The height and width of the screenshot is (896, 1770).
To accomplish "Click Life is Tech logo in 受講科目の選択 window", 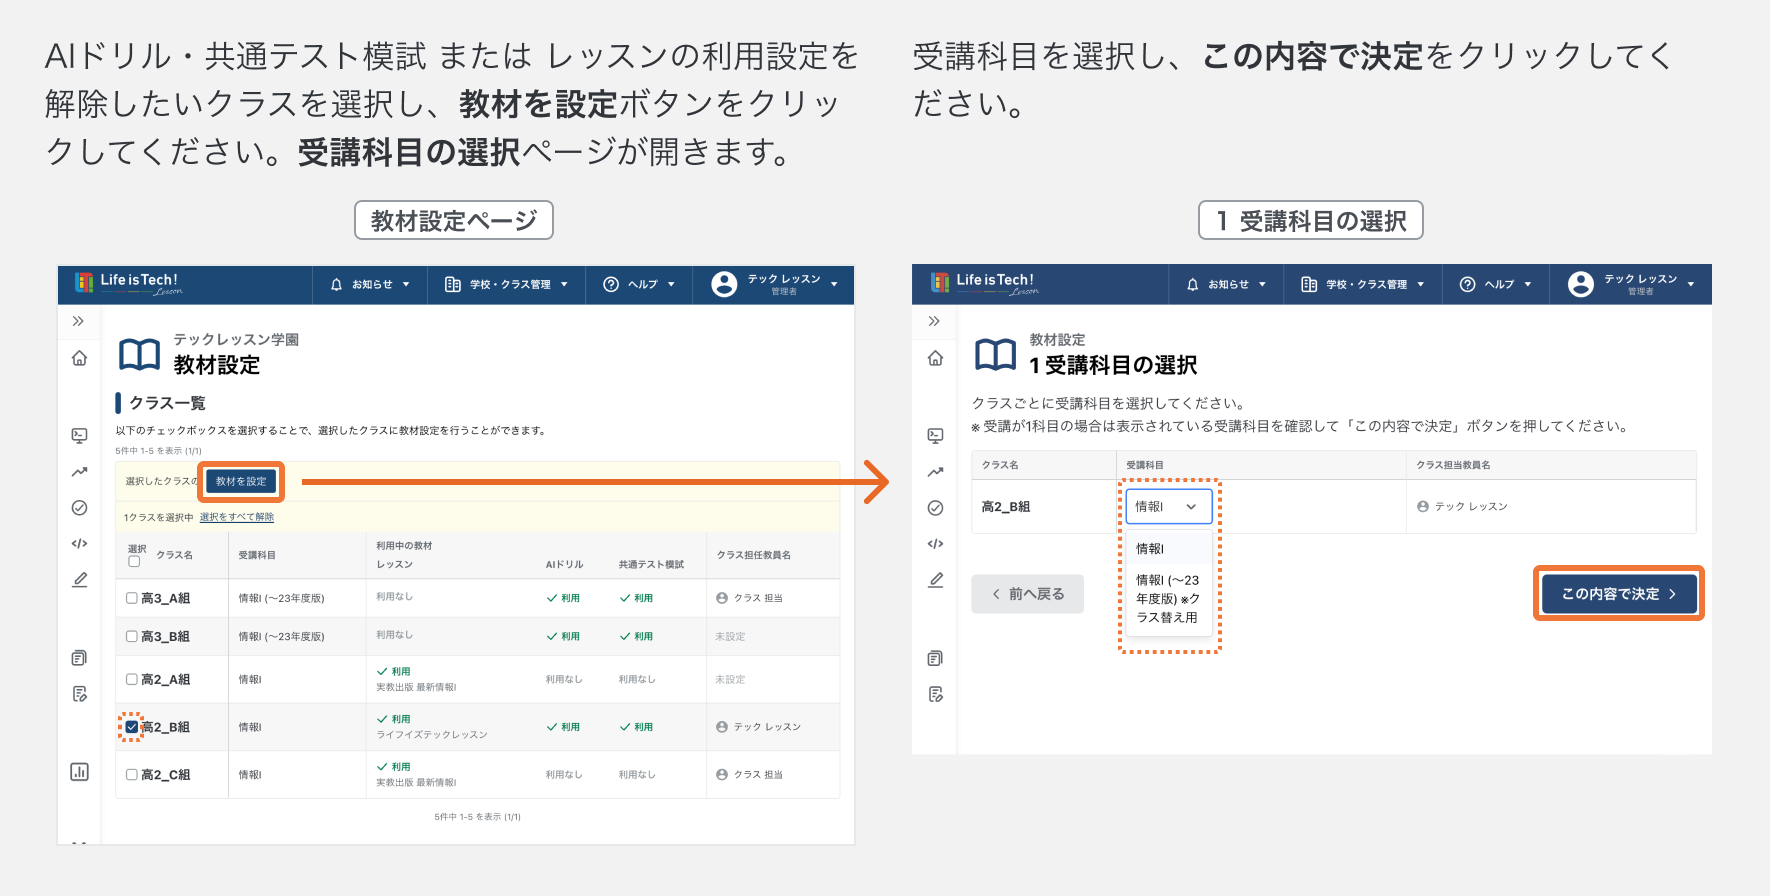I will [x=984, y=284].
